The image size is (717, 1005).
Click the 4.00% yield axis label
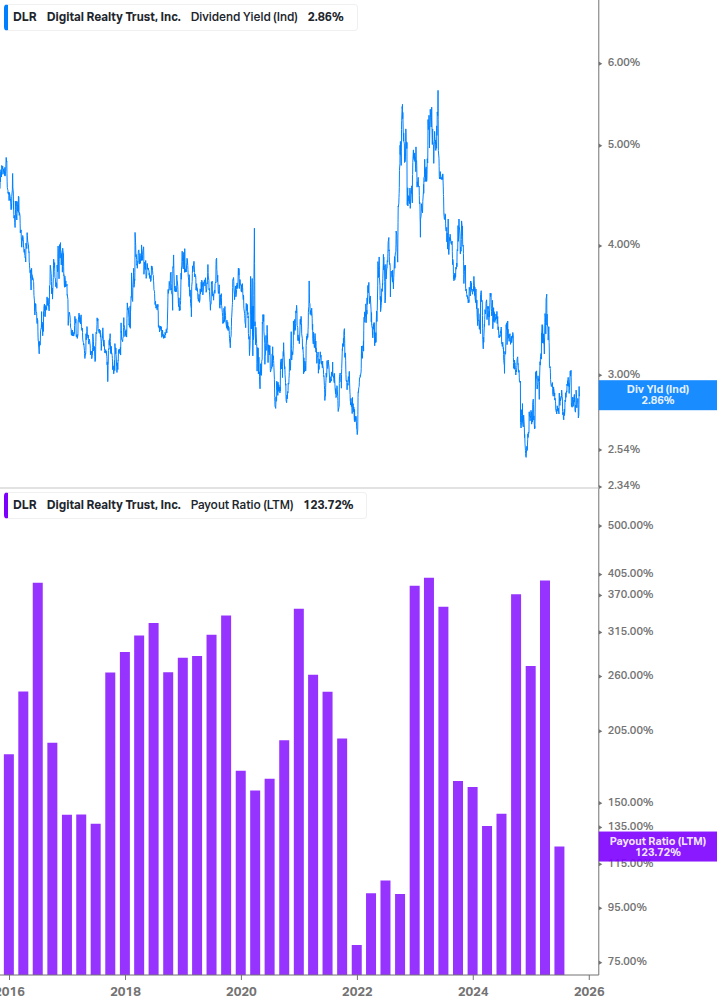click(x=623, y=245)
